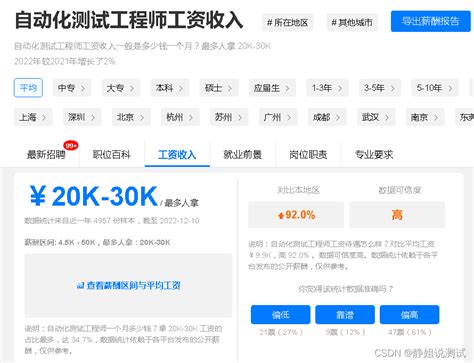Vote 偏低 on salary accuracy
The height and width of the screenshot is (363, 474).
click(281, 314)
